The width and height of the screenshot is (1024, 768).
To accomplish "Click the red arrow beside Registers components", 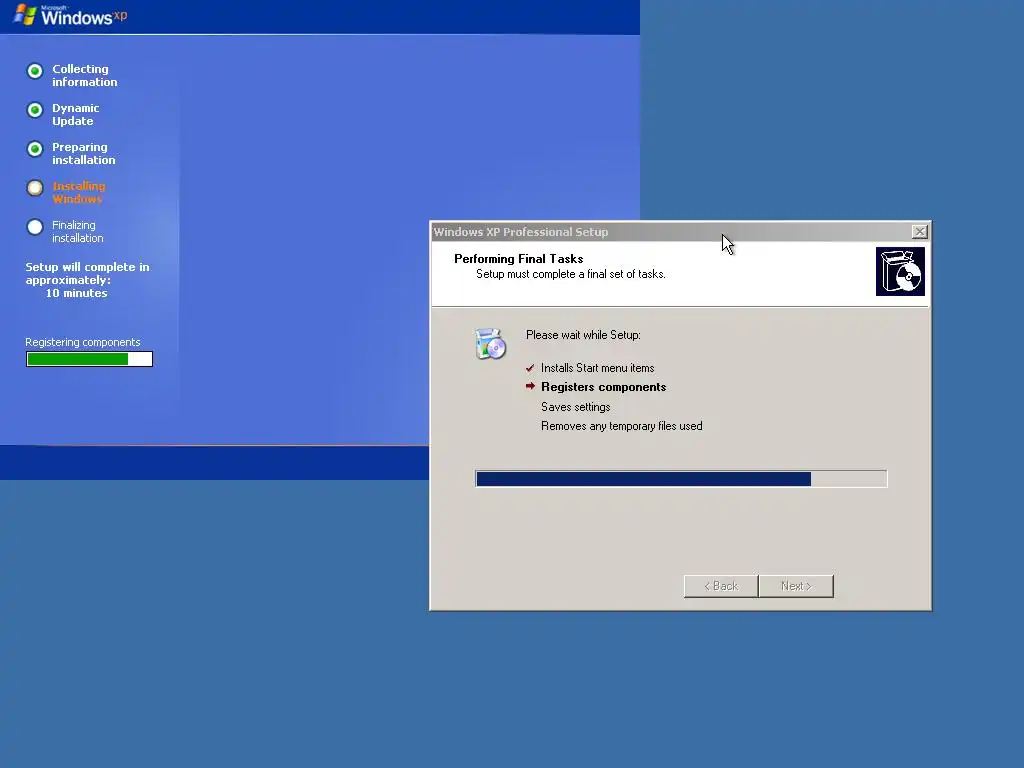I will tap(530, 387).
